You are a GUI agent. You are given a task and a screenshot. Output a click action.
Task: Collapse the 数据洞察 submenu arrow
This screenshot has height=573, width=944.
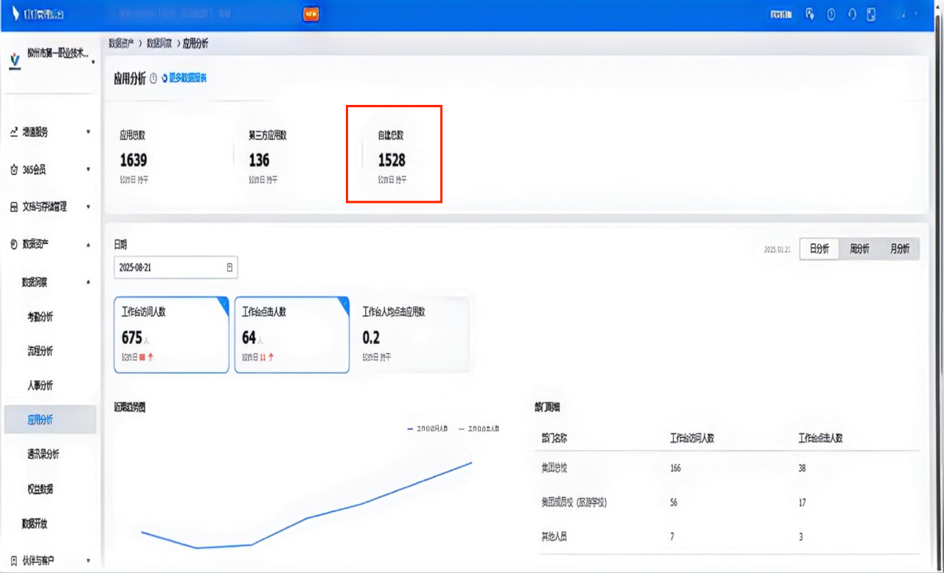88,282
